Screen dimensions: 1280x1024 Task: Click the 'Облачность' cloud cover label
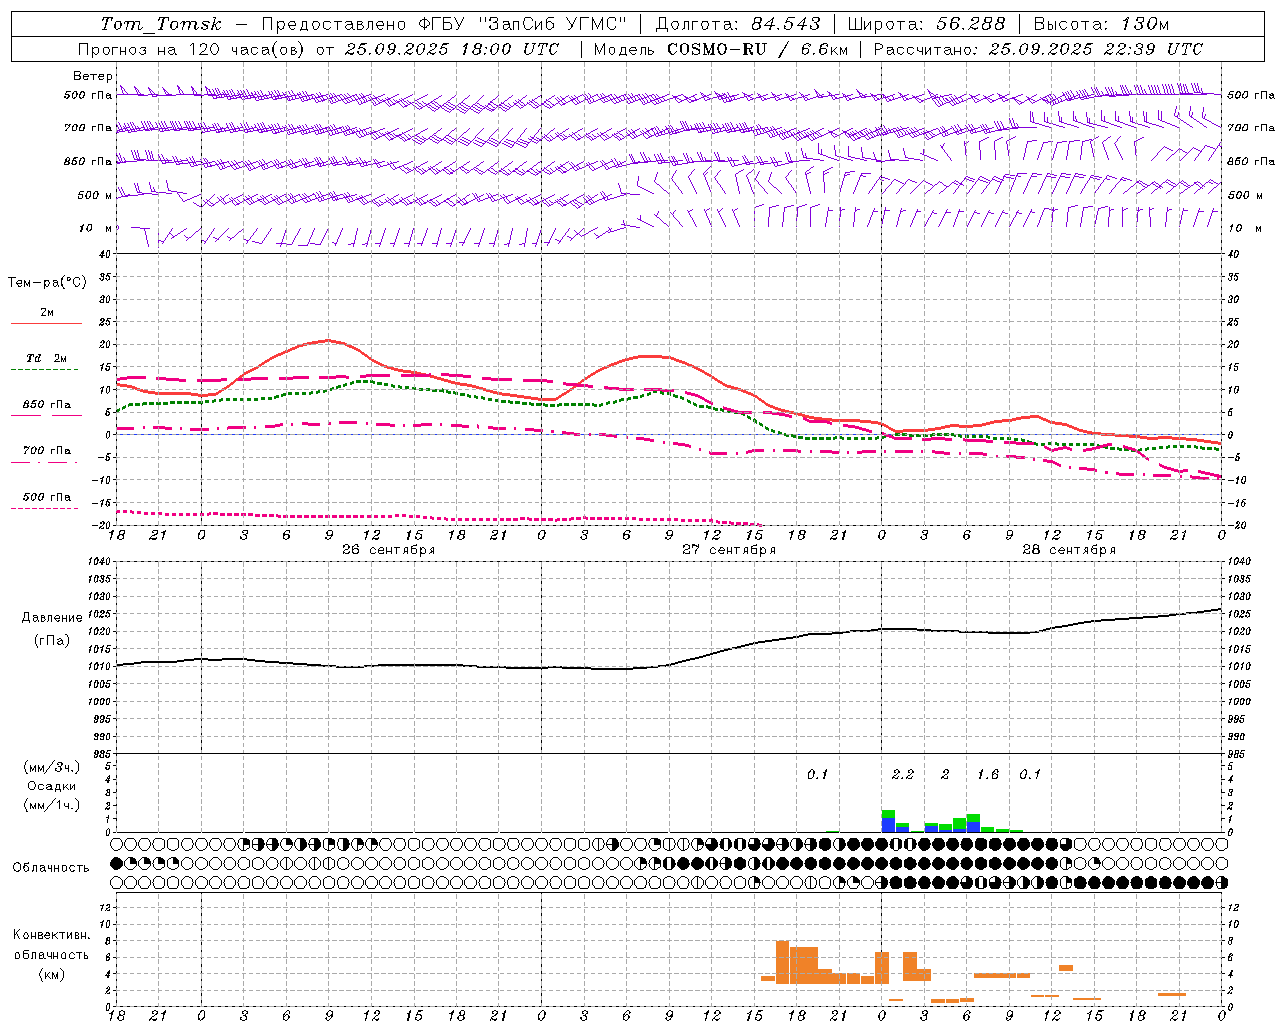51,868
